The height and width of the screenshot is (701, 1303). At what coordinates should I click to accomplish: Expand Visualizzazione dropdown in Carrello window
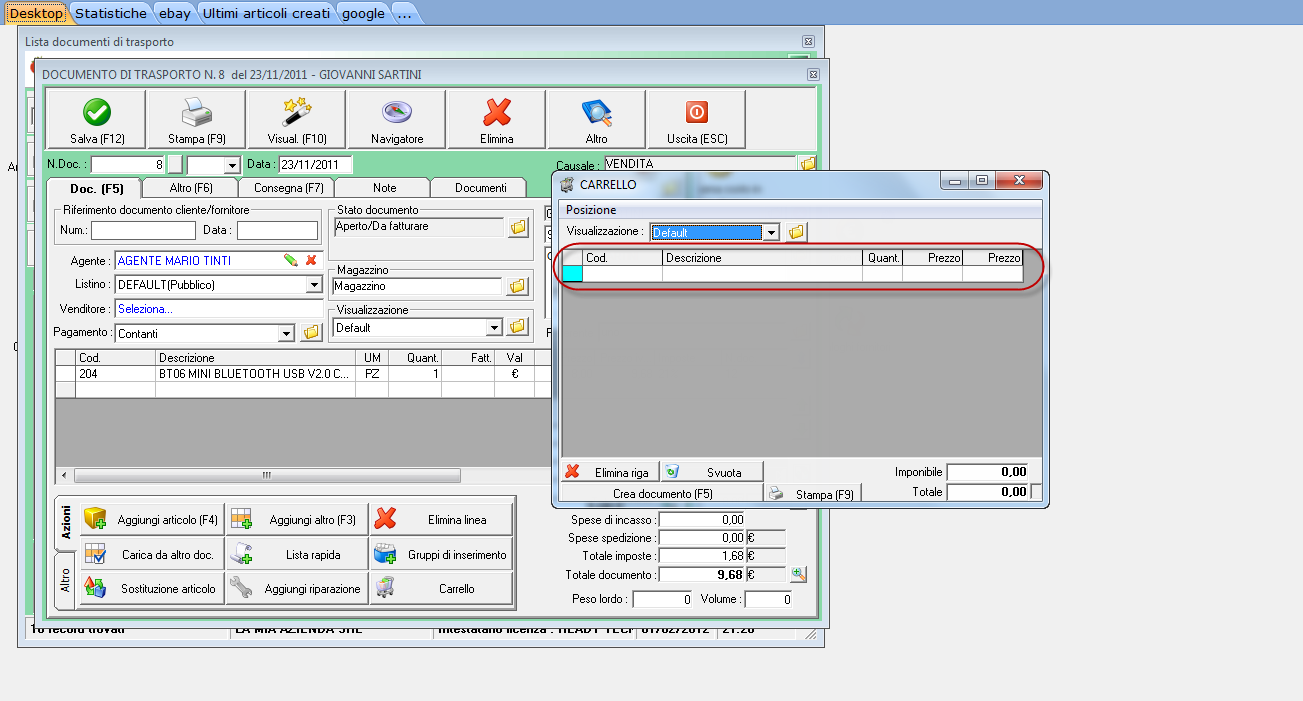(770, 233)
